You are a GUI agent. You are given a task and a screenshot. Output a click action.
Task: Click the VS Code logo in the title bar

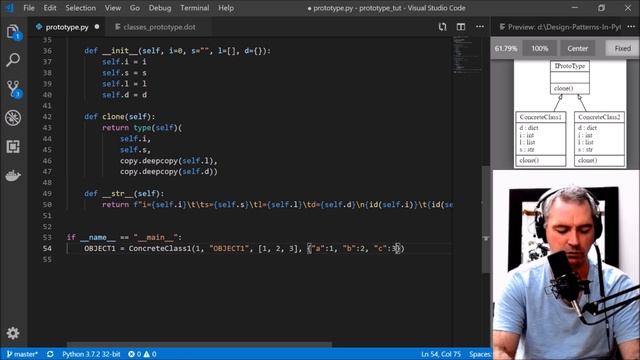tap(10, 8)
